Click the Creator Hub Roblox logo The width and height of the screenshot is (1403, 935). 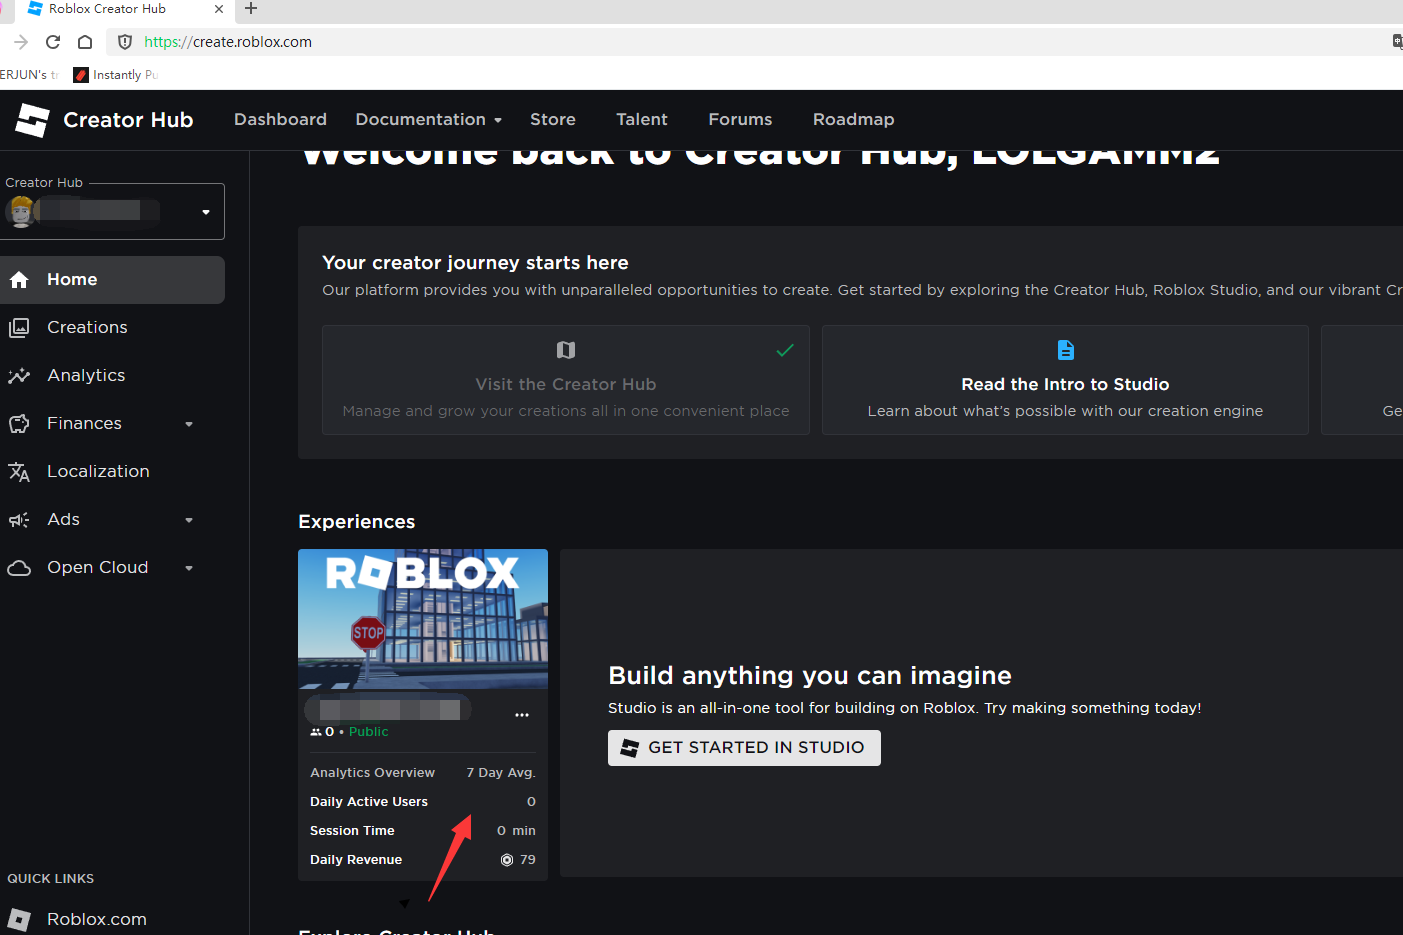(32, 120)
